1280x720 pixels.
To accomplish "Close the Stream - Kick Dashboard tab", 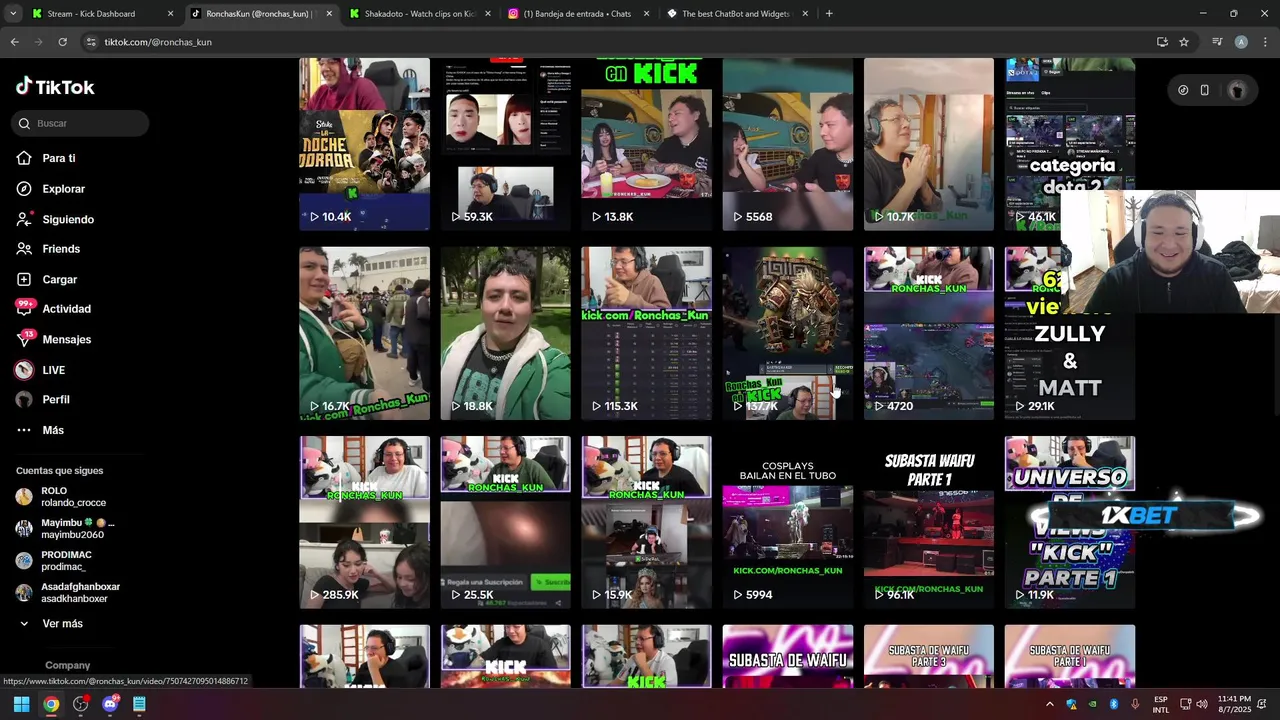I will tap(170, 14).
